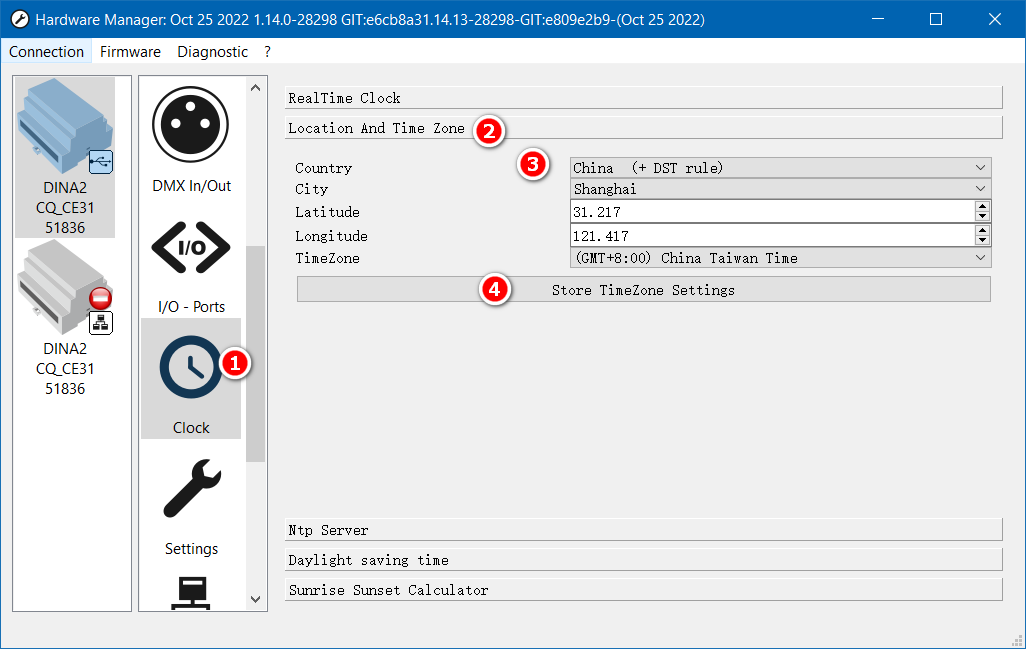Image resolution: width=1026 pixels, height=649 pixels.
Task: Click the Hardware Manager title bar icon
Action: [x=19, y=19]
